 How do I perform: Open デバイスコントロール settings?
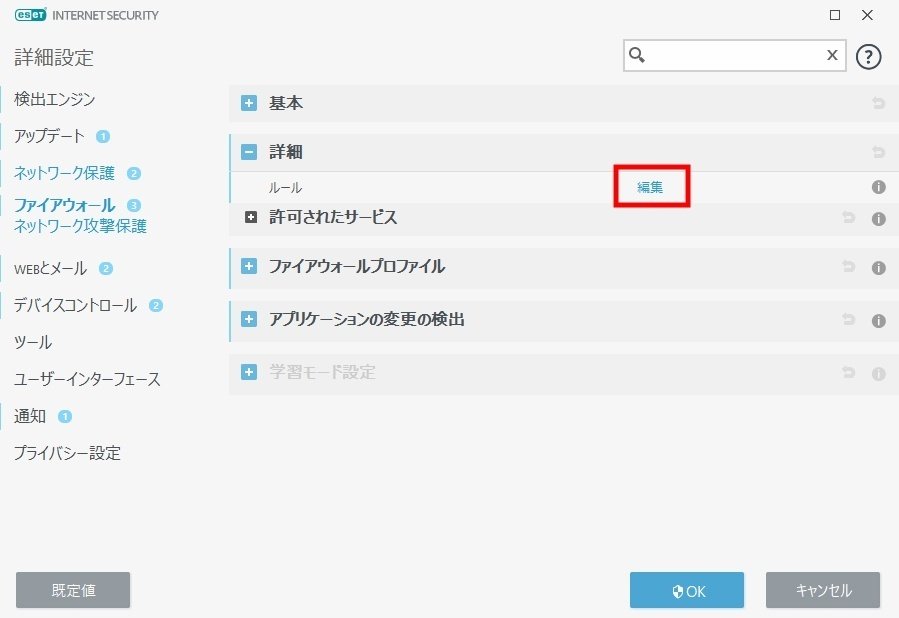coord(75,306)
